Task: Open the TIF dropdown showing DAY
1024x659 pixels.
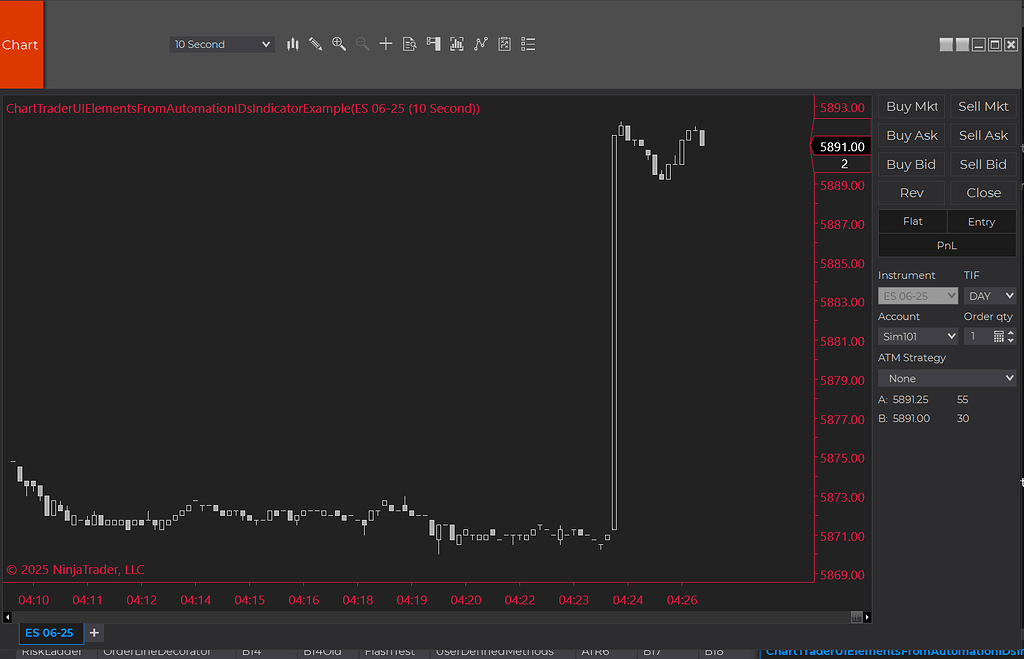Action: pos(990,295)
